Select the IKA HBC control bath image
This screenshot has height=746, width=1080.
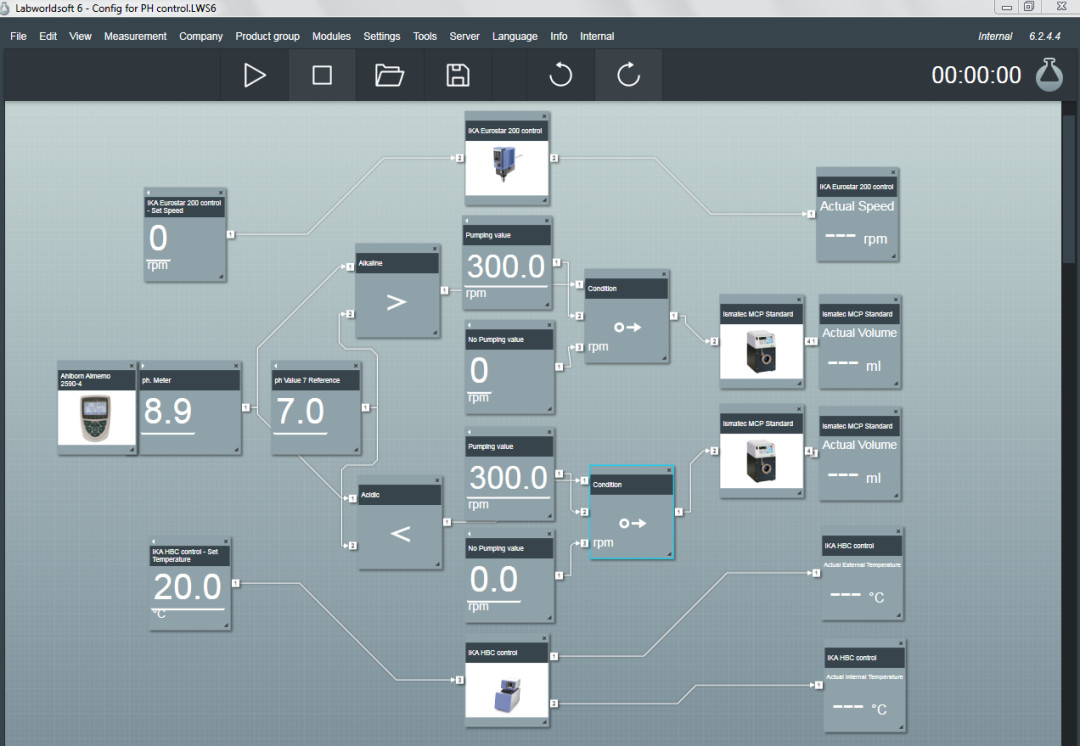coord(506,691)
